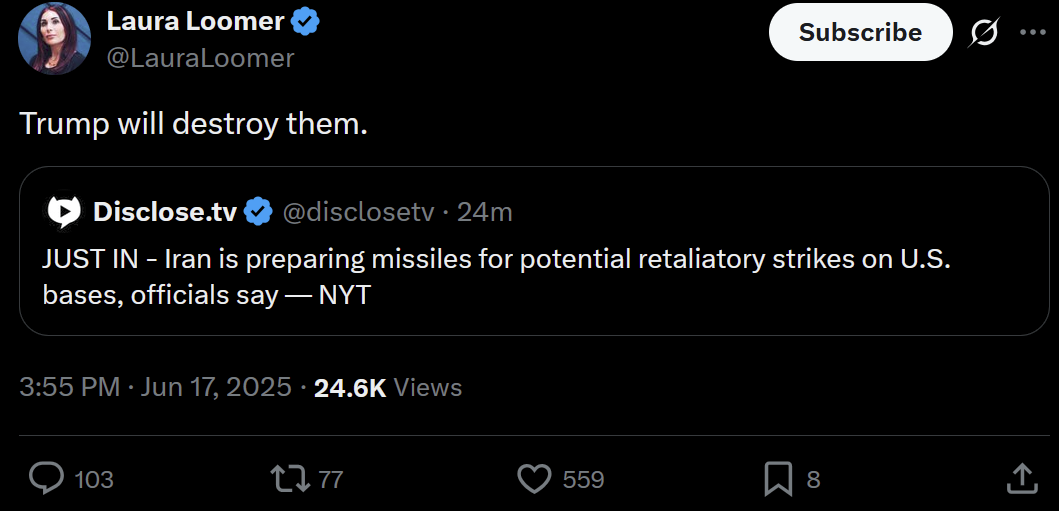This screenshot has width=1059, height=511.
Task: Click the reply speech bubble icon
Action: point(47,479)
